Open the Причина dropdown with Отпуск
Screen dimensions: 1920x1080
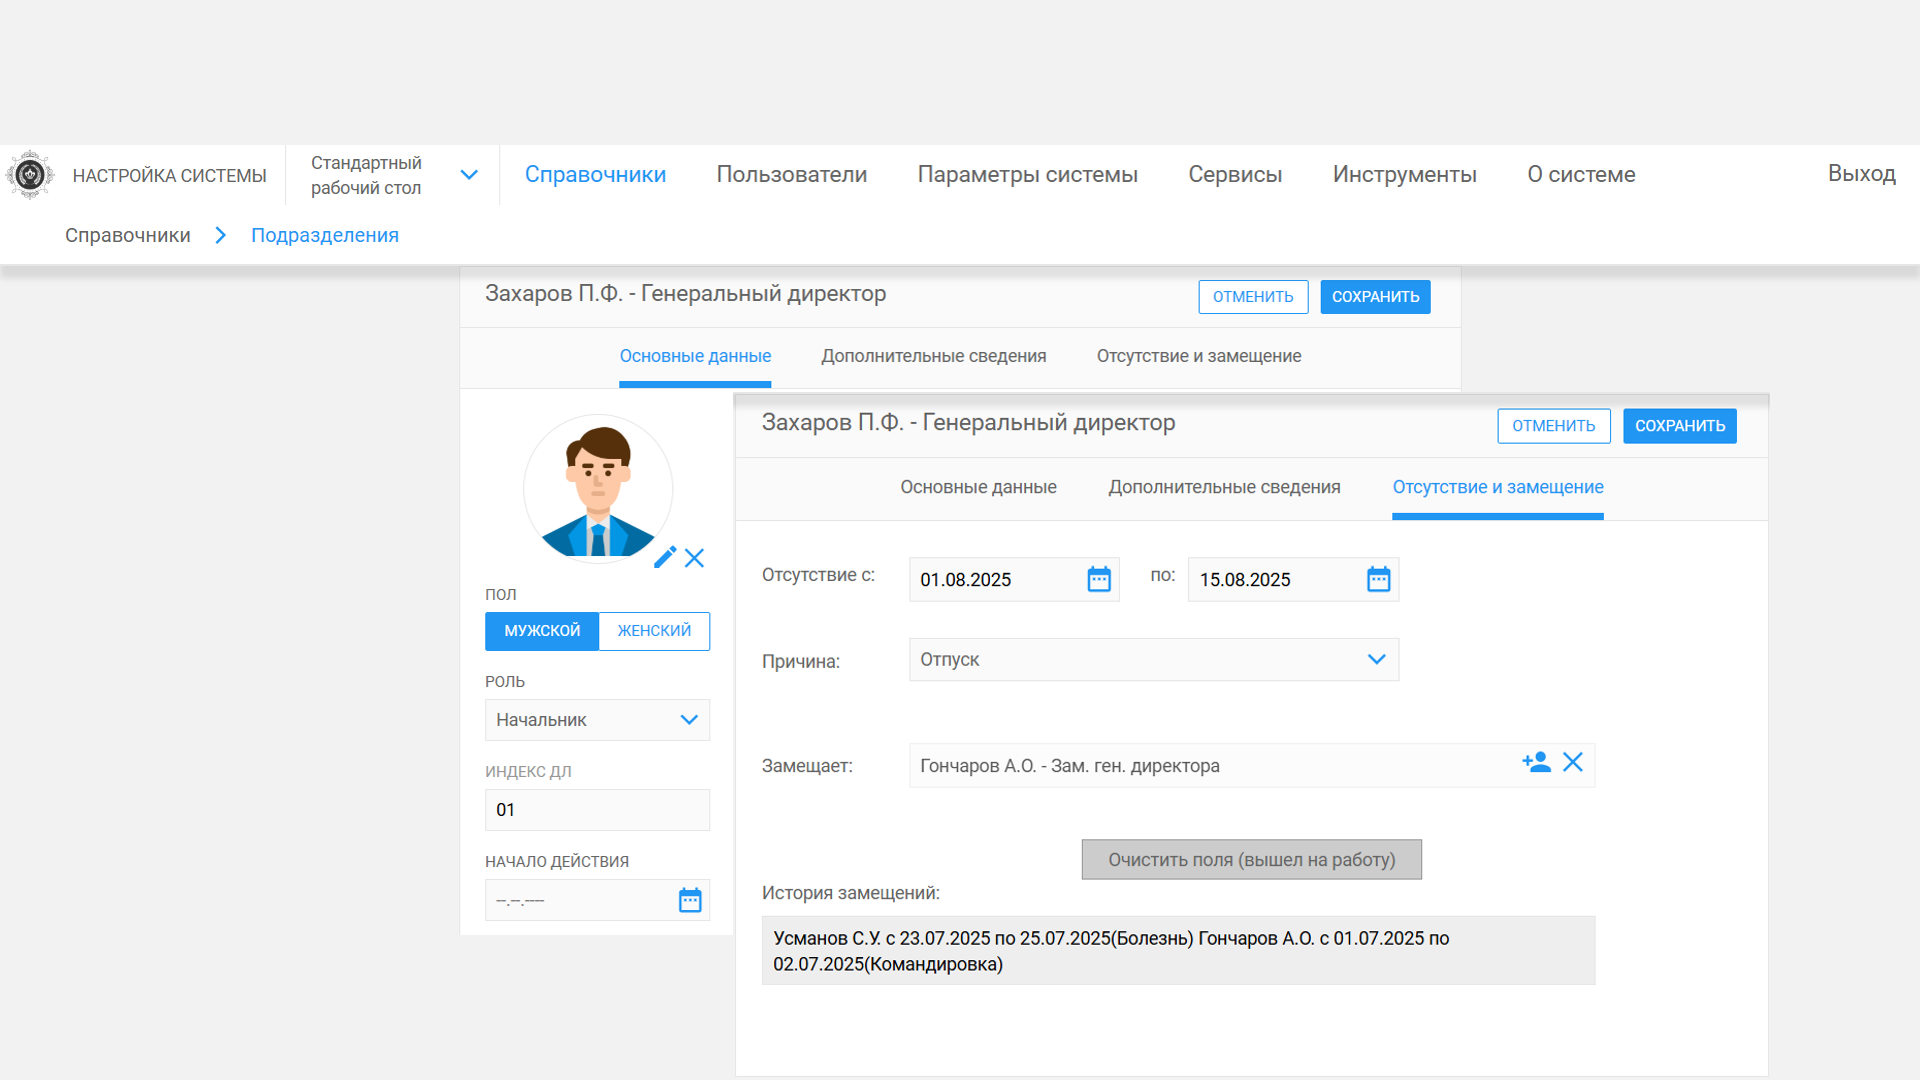[x=1153, y=660]
